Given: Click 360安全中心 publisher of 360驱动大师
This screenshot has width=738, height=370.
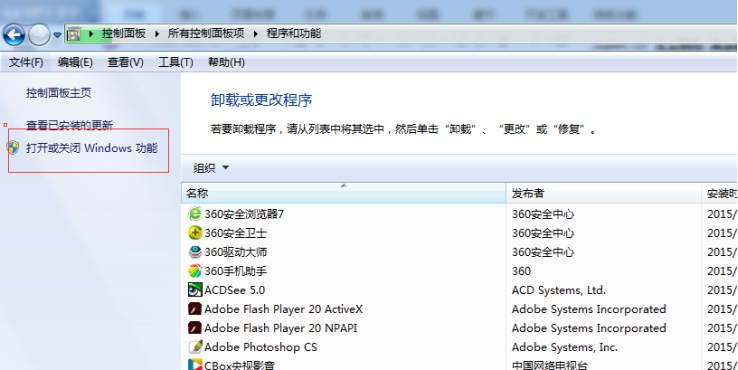Looking at the screenshot, I should tap(543, 252).
